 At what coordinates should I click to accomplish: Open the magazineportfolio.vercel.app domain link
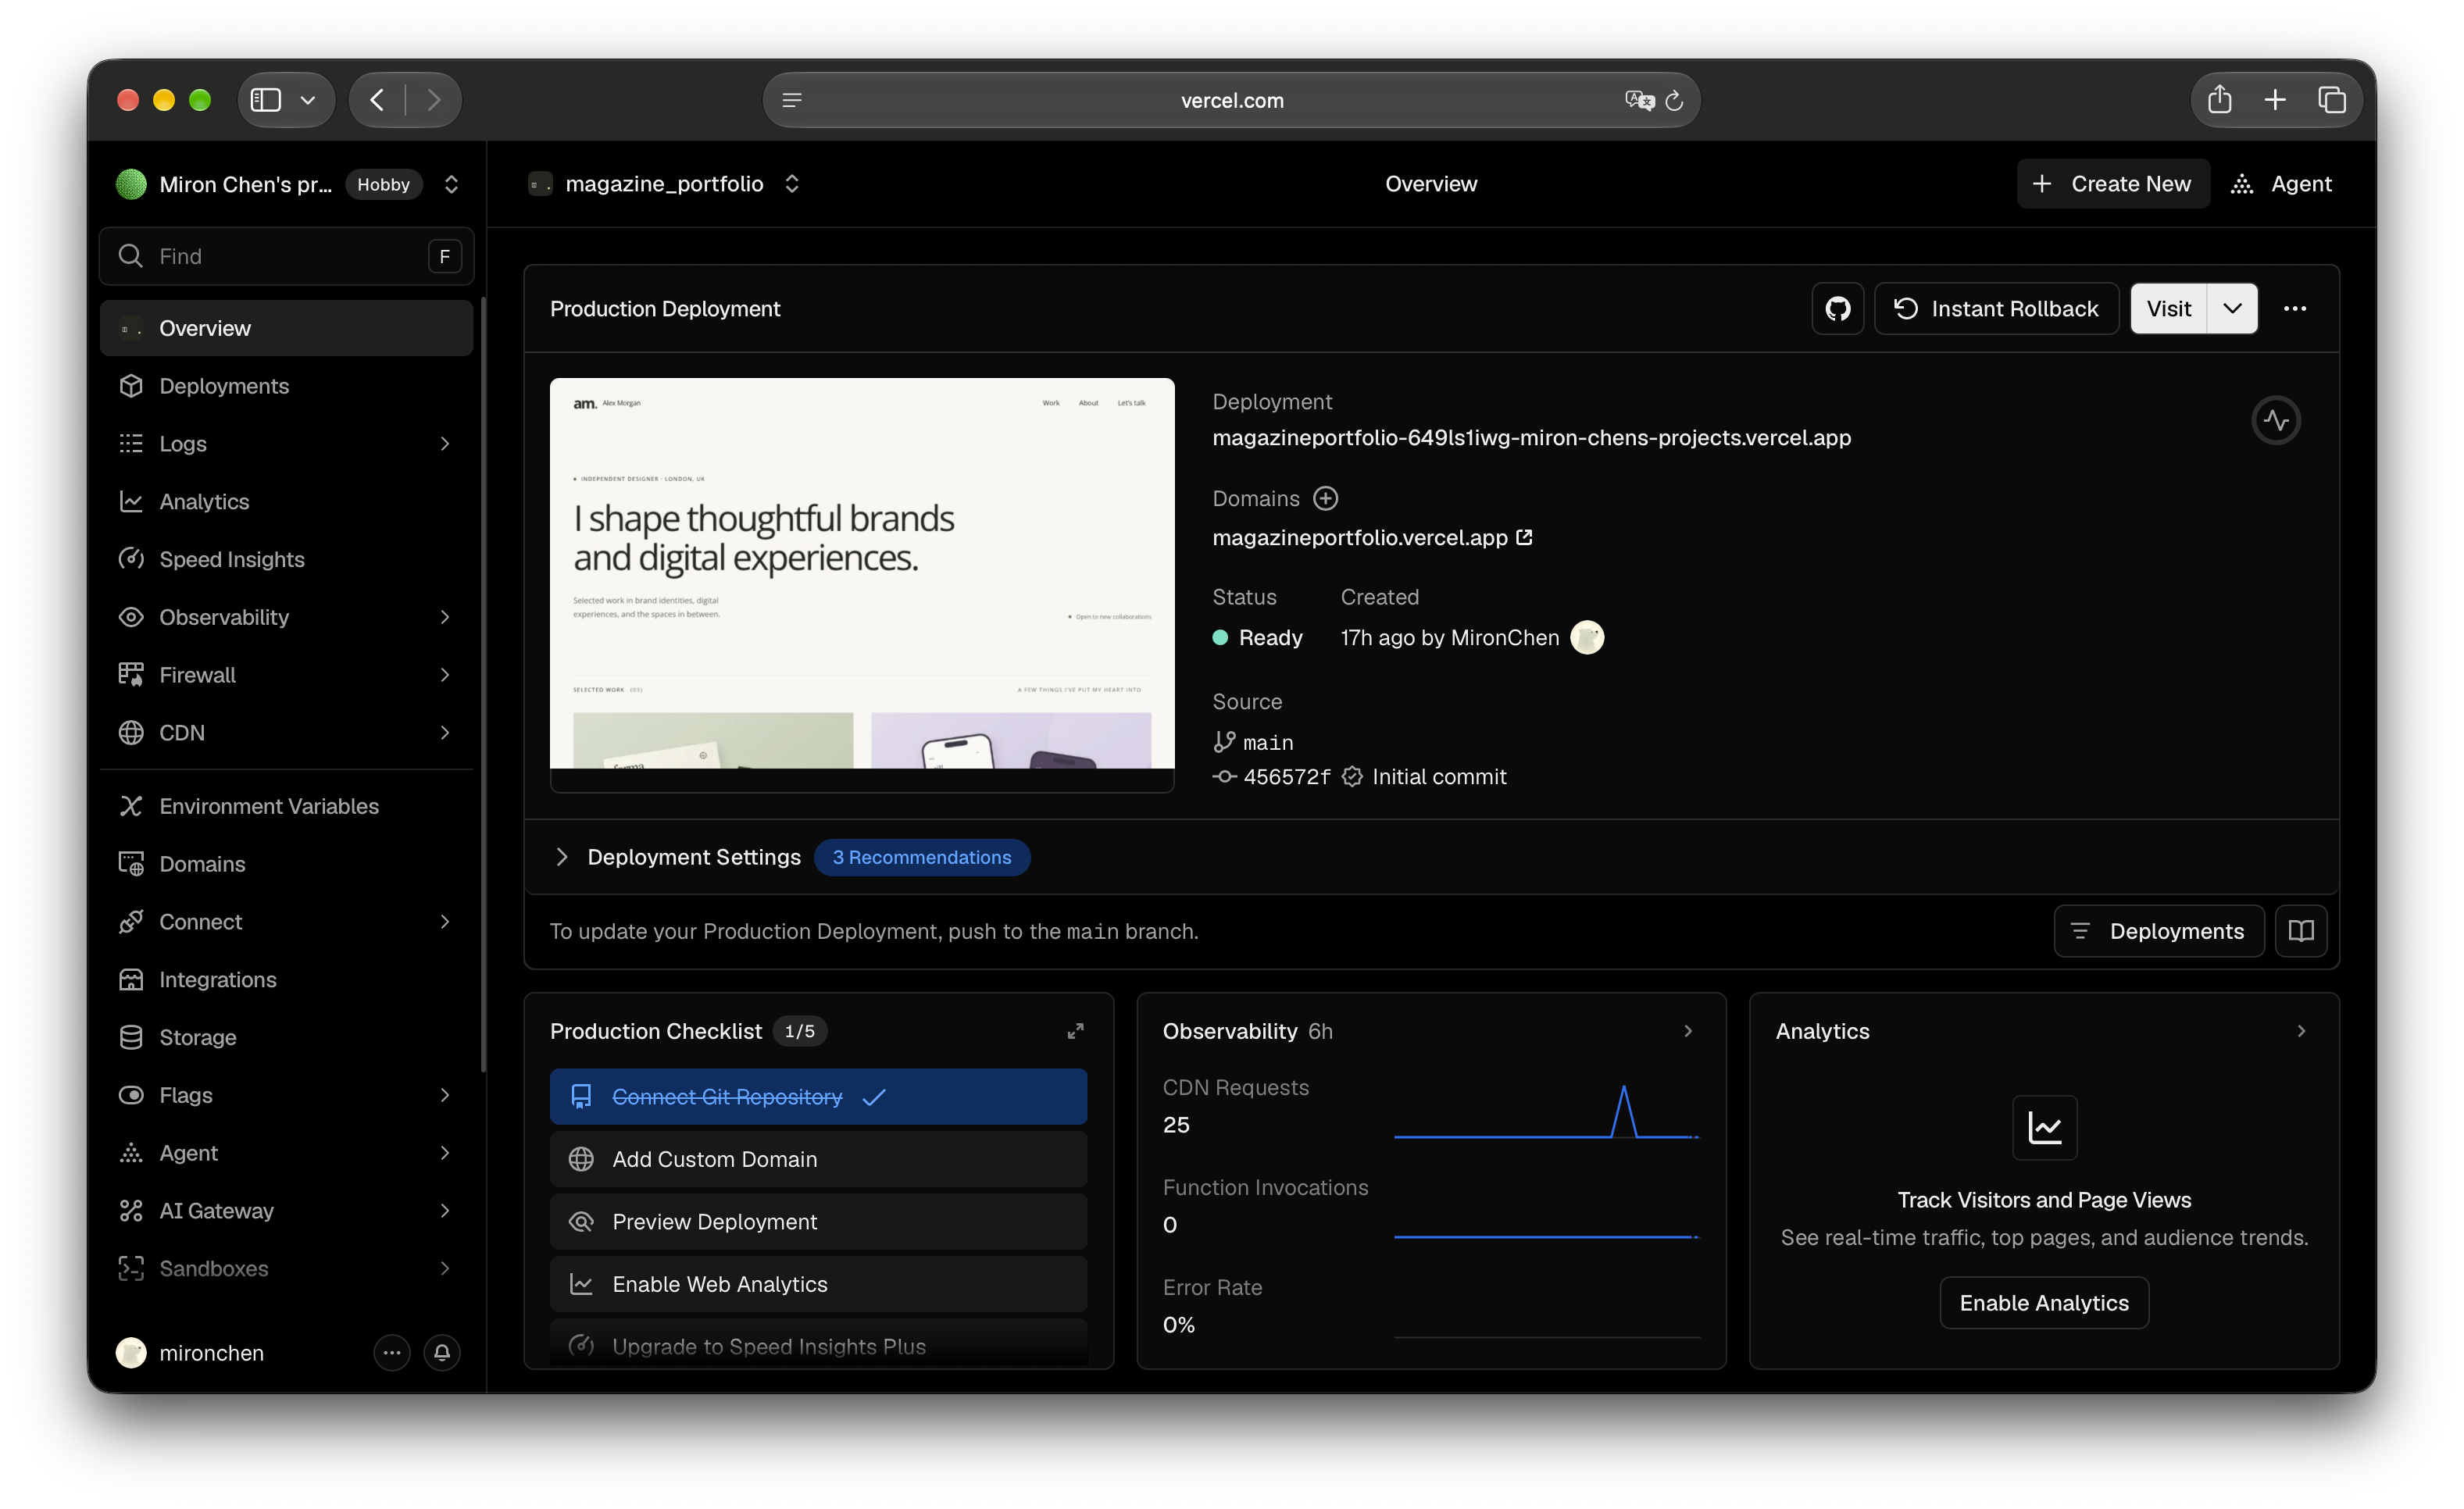(x=1372, y=538)
